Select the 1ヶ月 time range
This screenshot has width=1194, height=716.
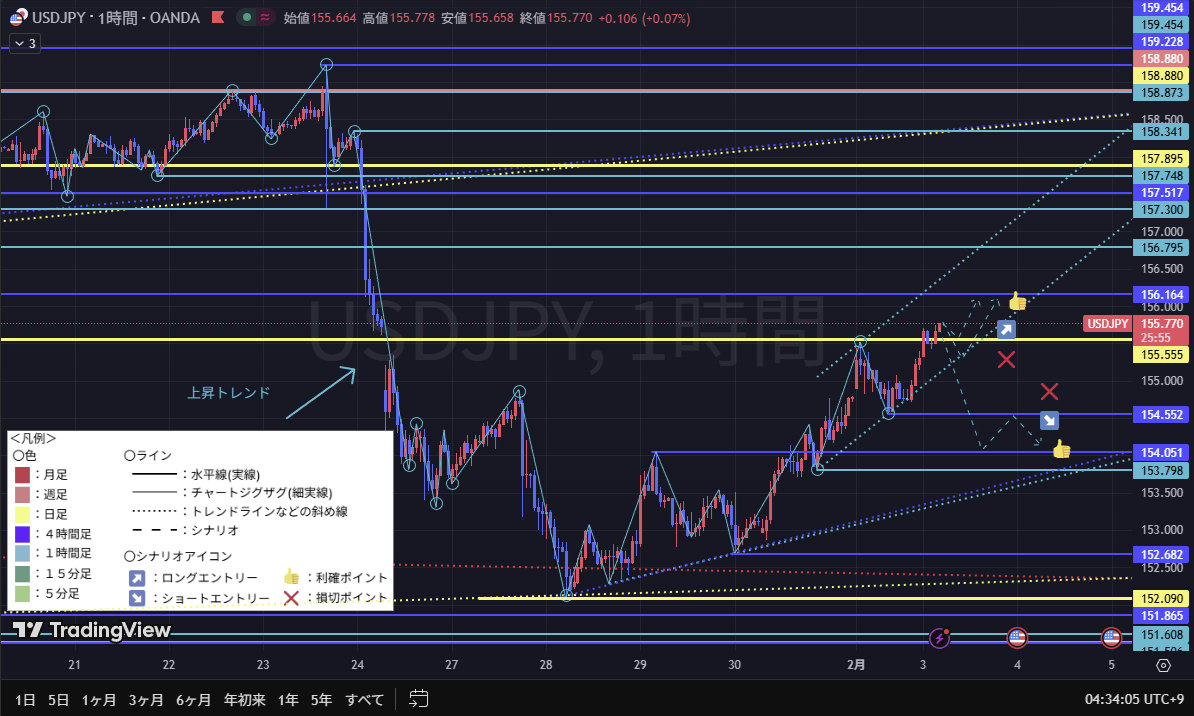pyautogui.click(x=99, y=699)
